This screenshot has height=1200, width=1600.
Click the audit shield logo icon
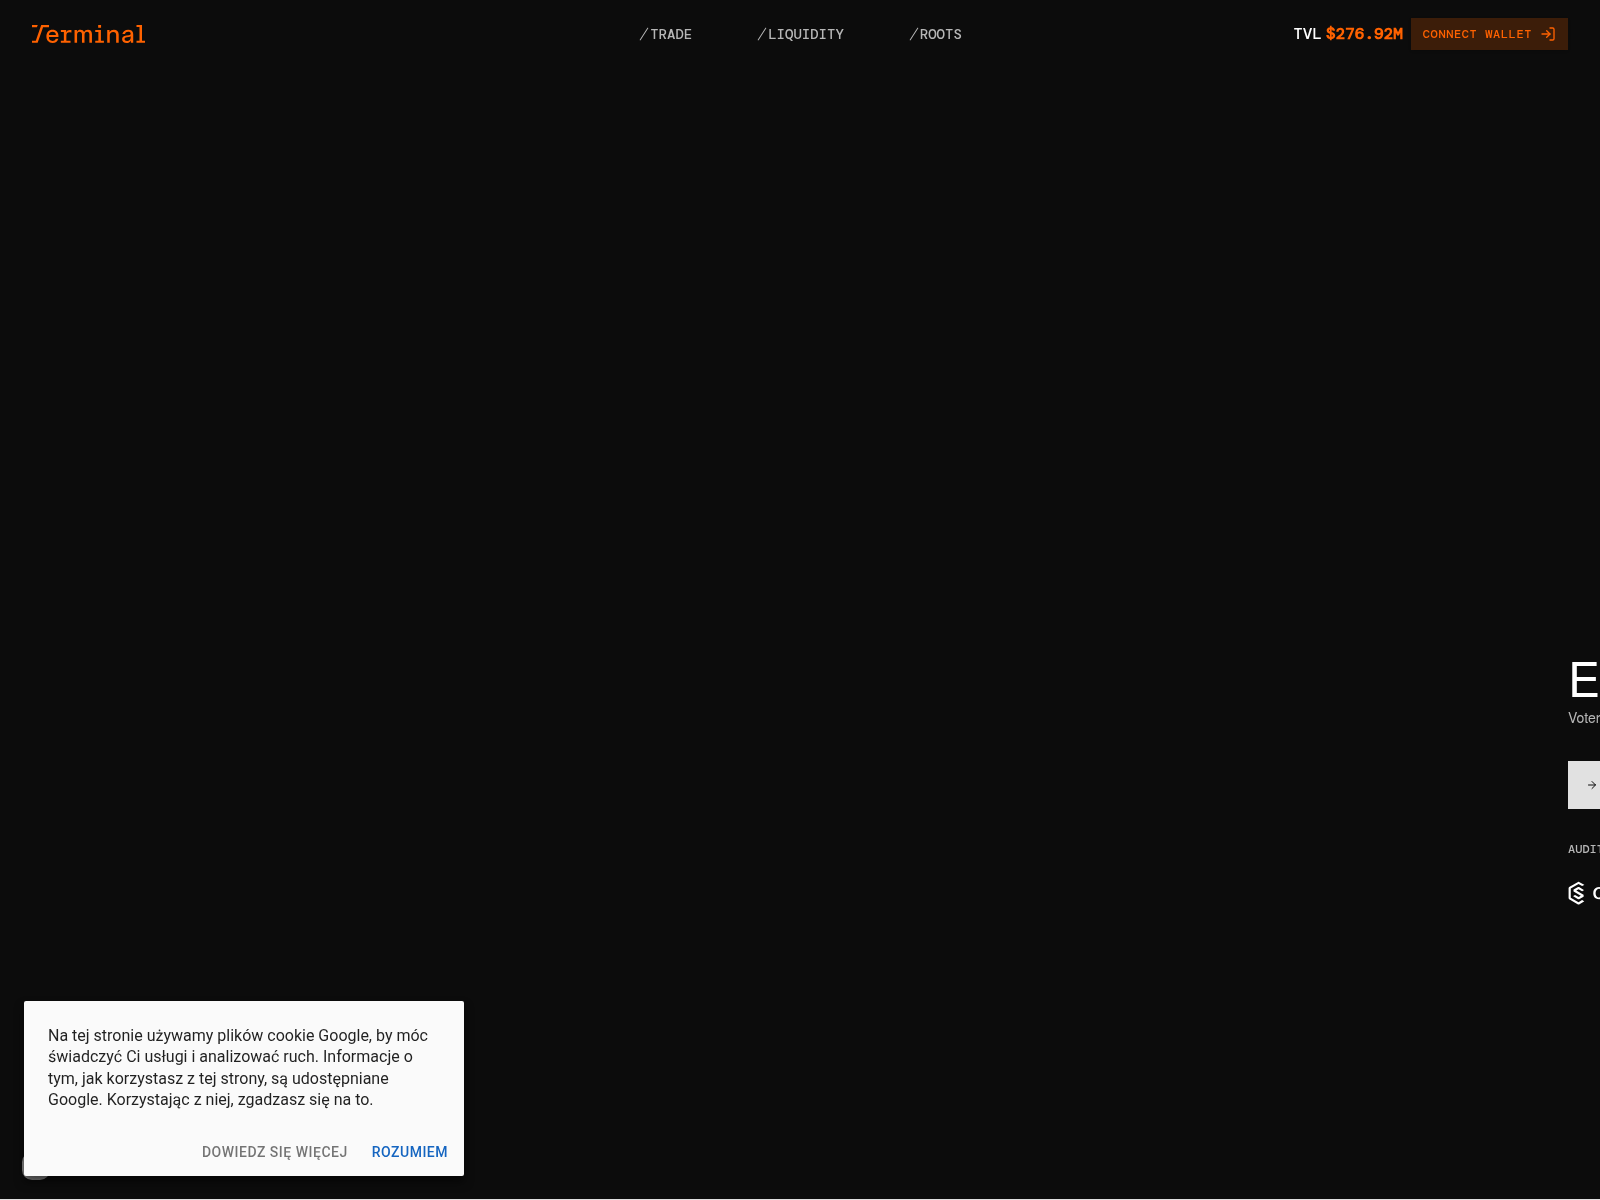(x=1577, y=893)
